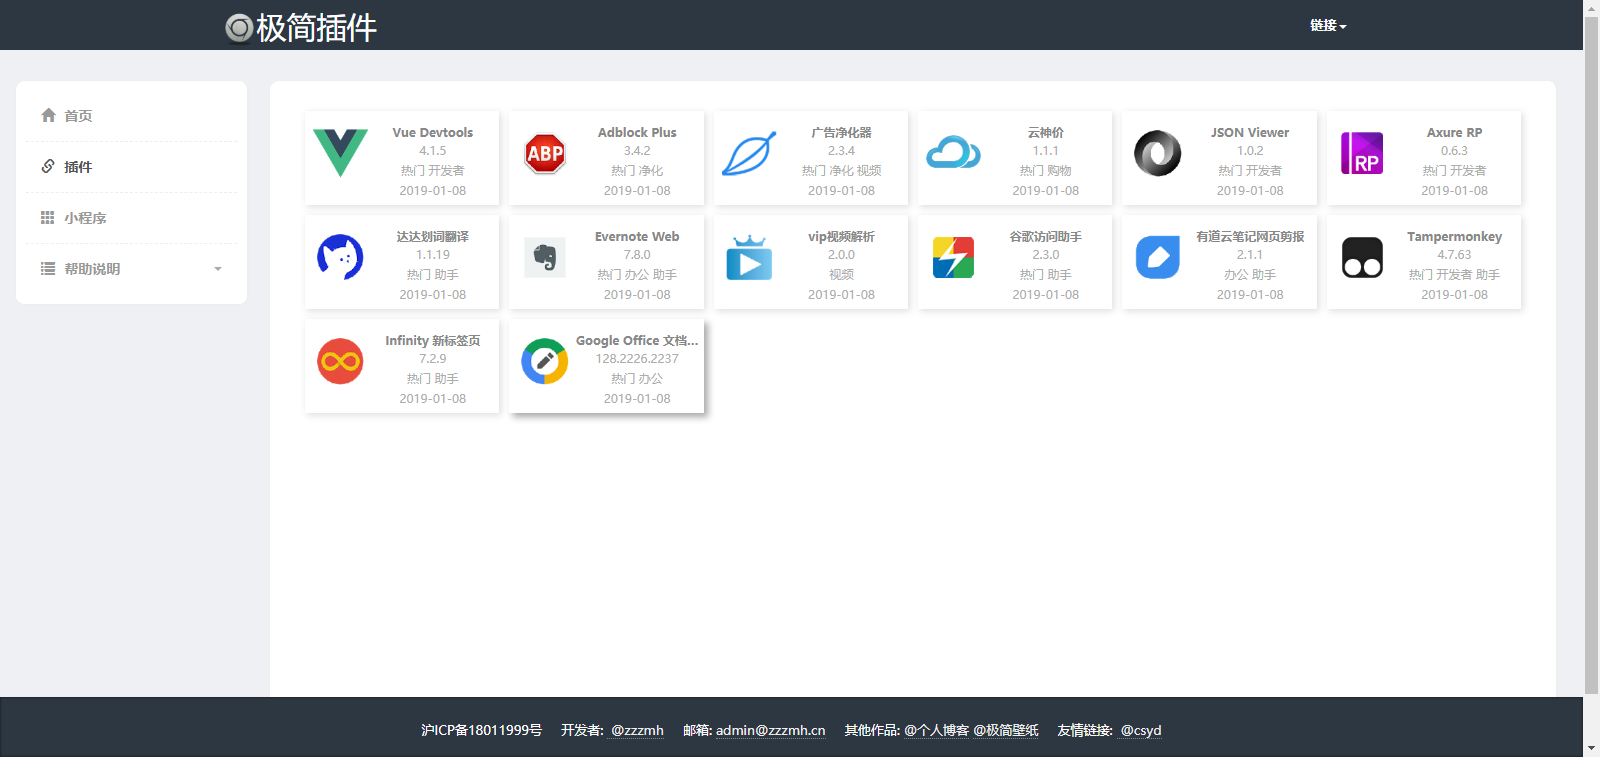Click the Evernote Web elephant icon
The width and height of the screenshot is (1600, 757).
click(x=545, y=257)
